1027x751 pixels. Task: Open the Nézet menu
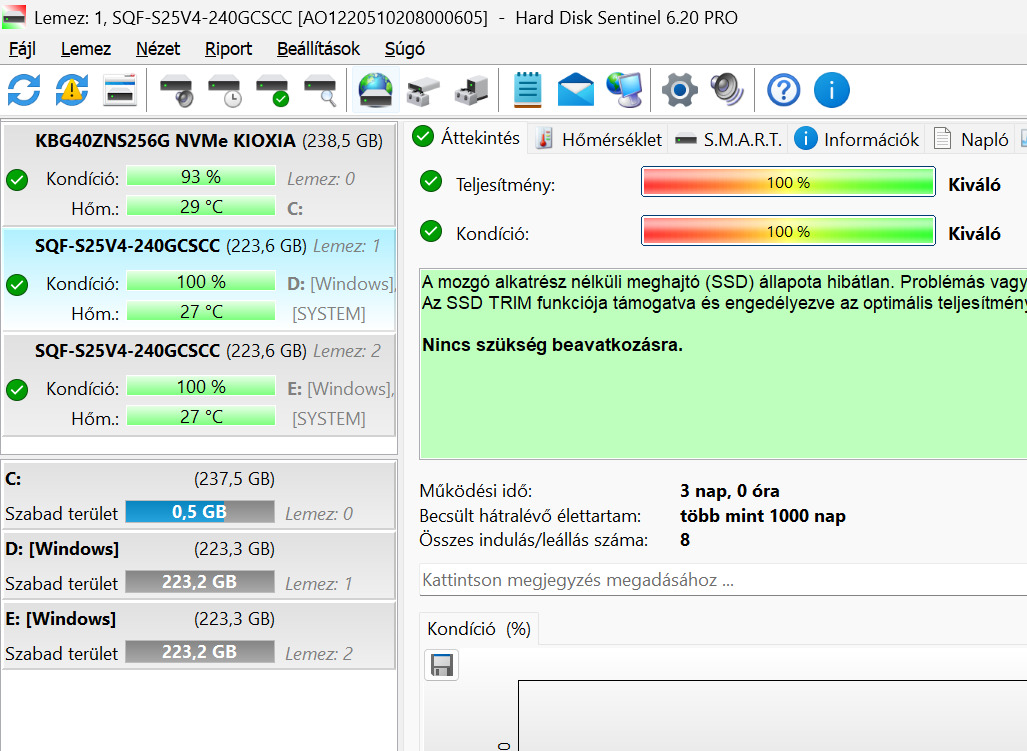[158, 49]
